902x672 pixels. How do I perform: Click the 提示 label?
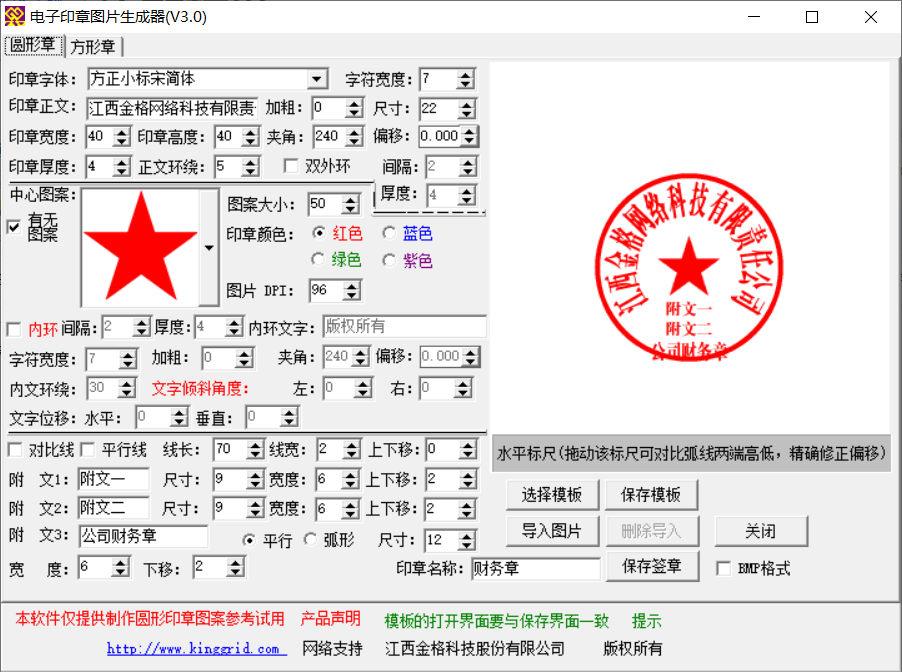pyautogui.click(x=647, y=621)
